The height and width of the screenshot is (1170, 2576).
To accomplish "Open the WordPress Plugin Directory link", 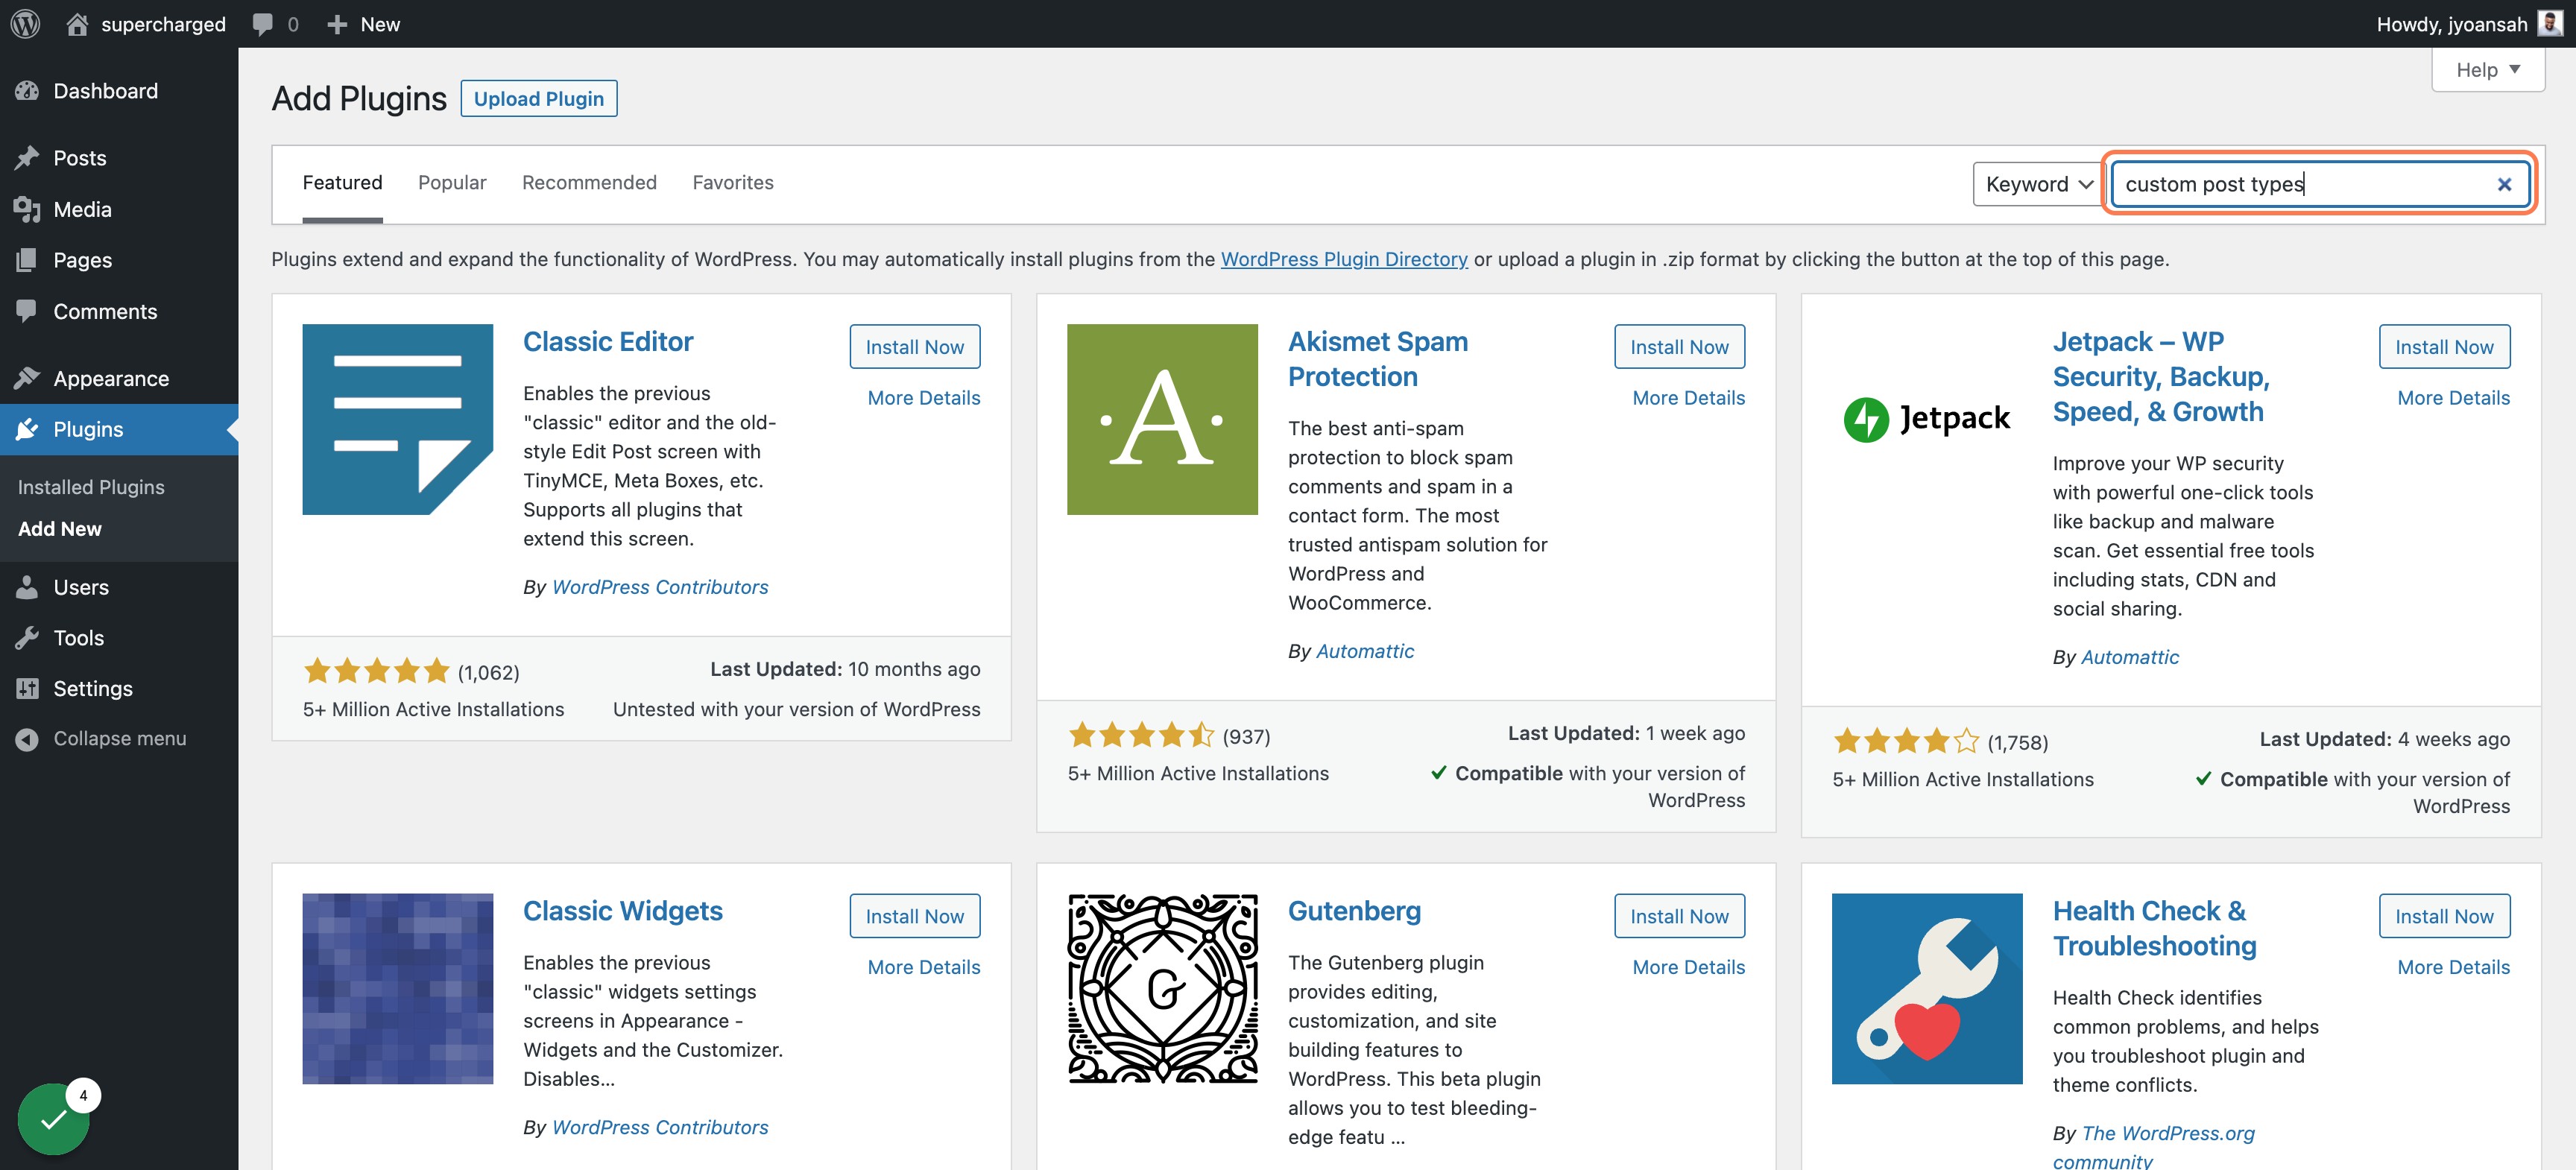I will (1344, 259).
